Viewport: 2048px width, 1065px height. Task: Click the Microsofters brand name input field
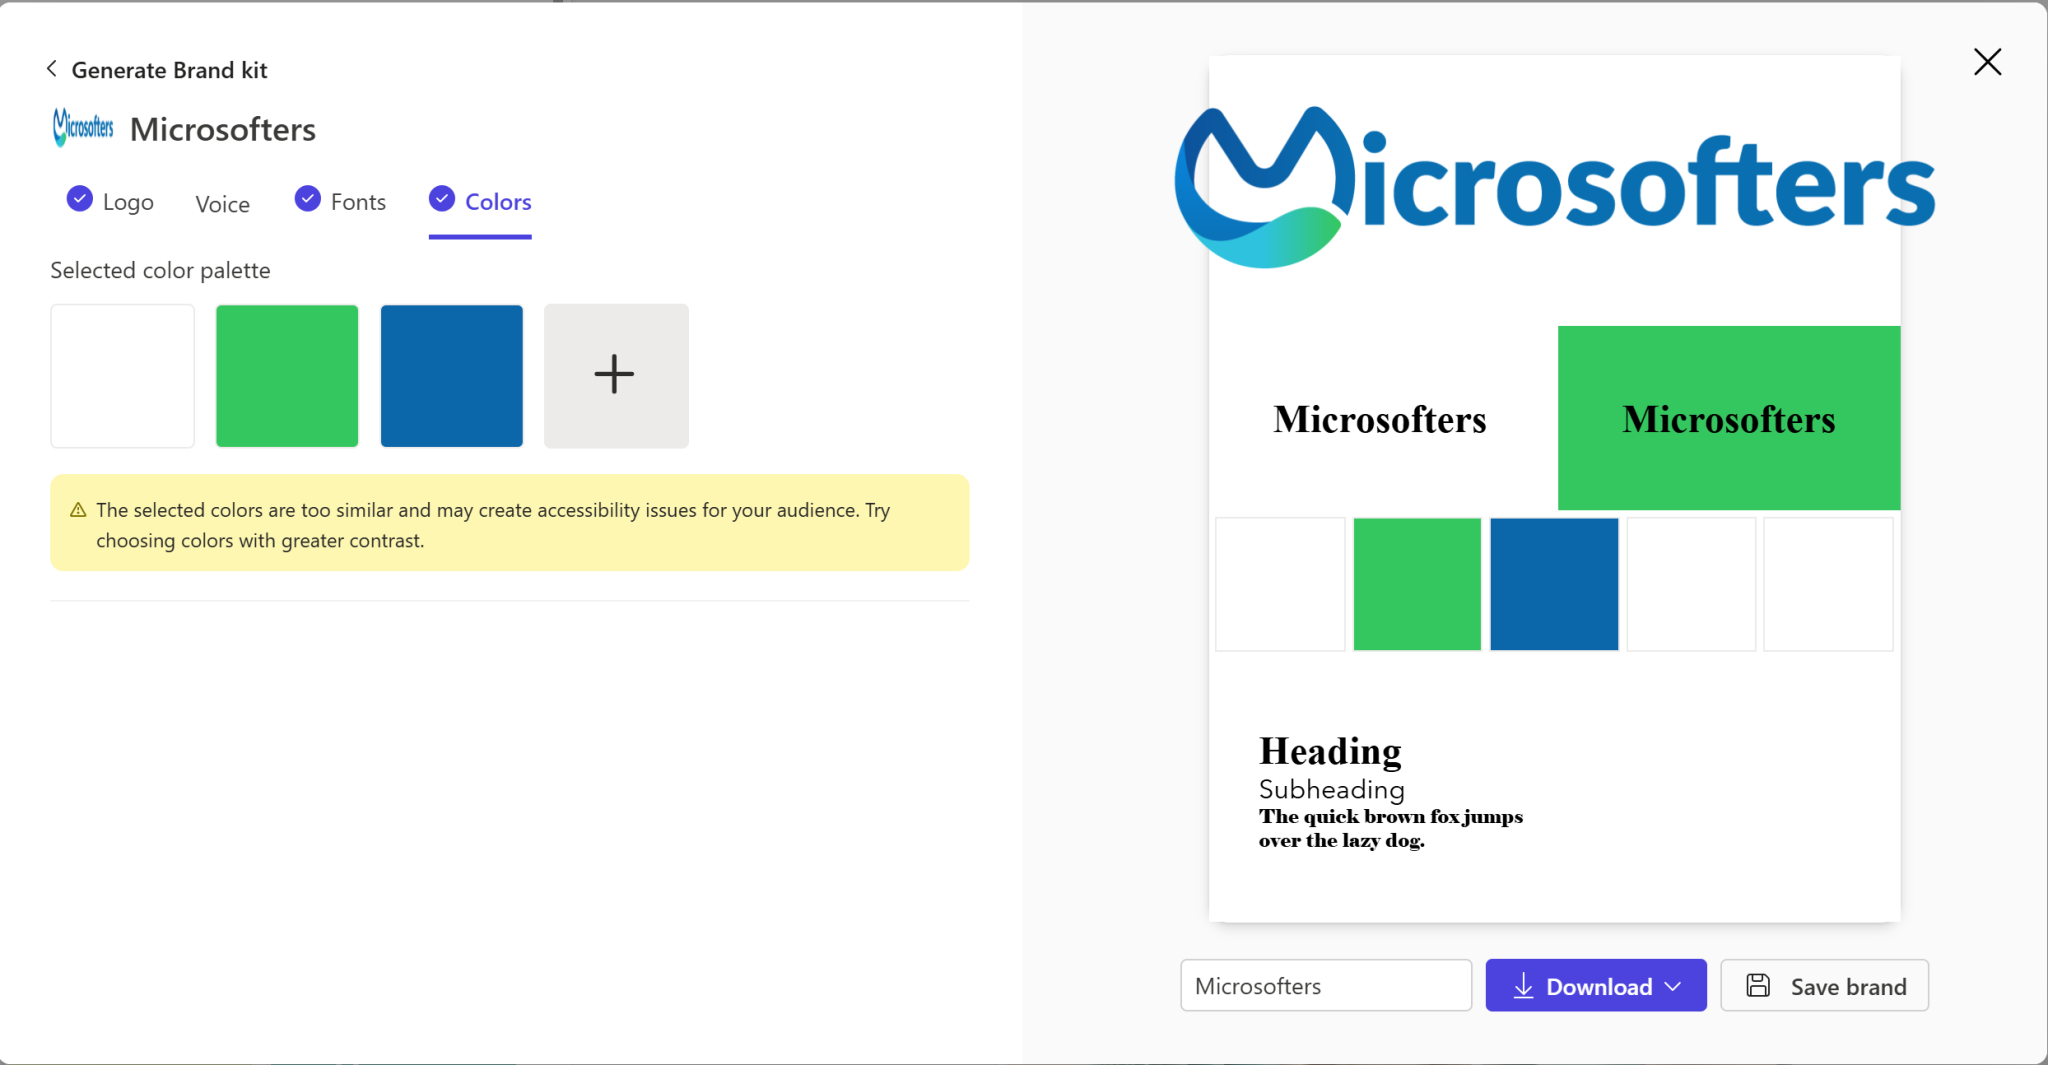1324,985
